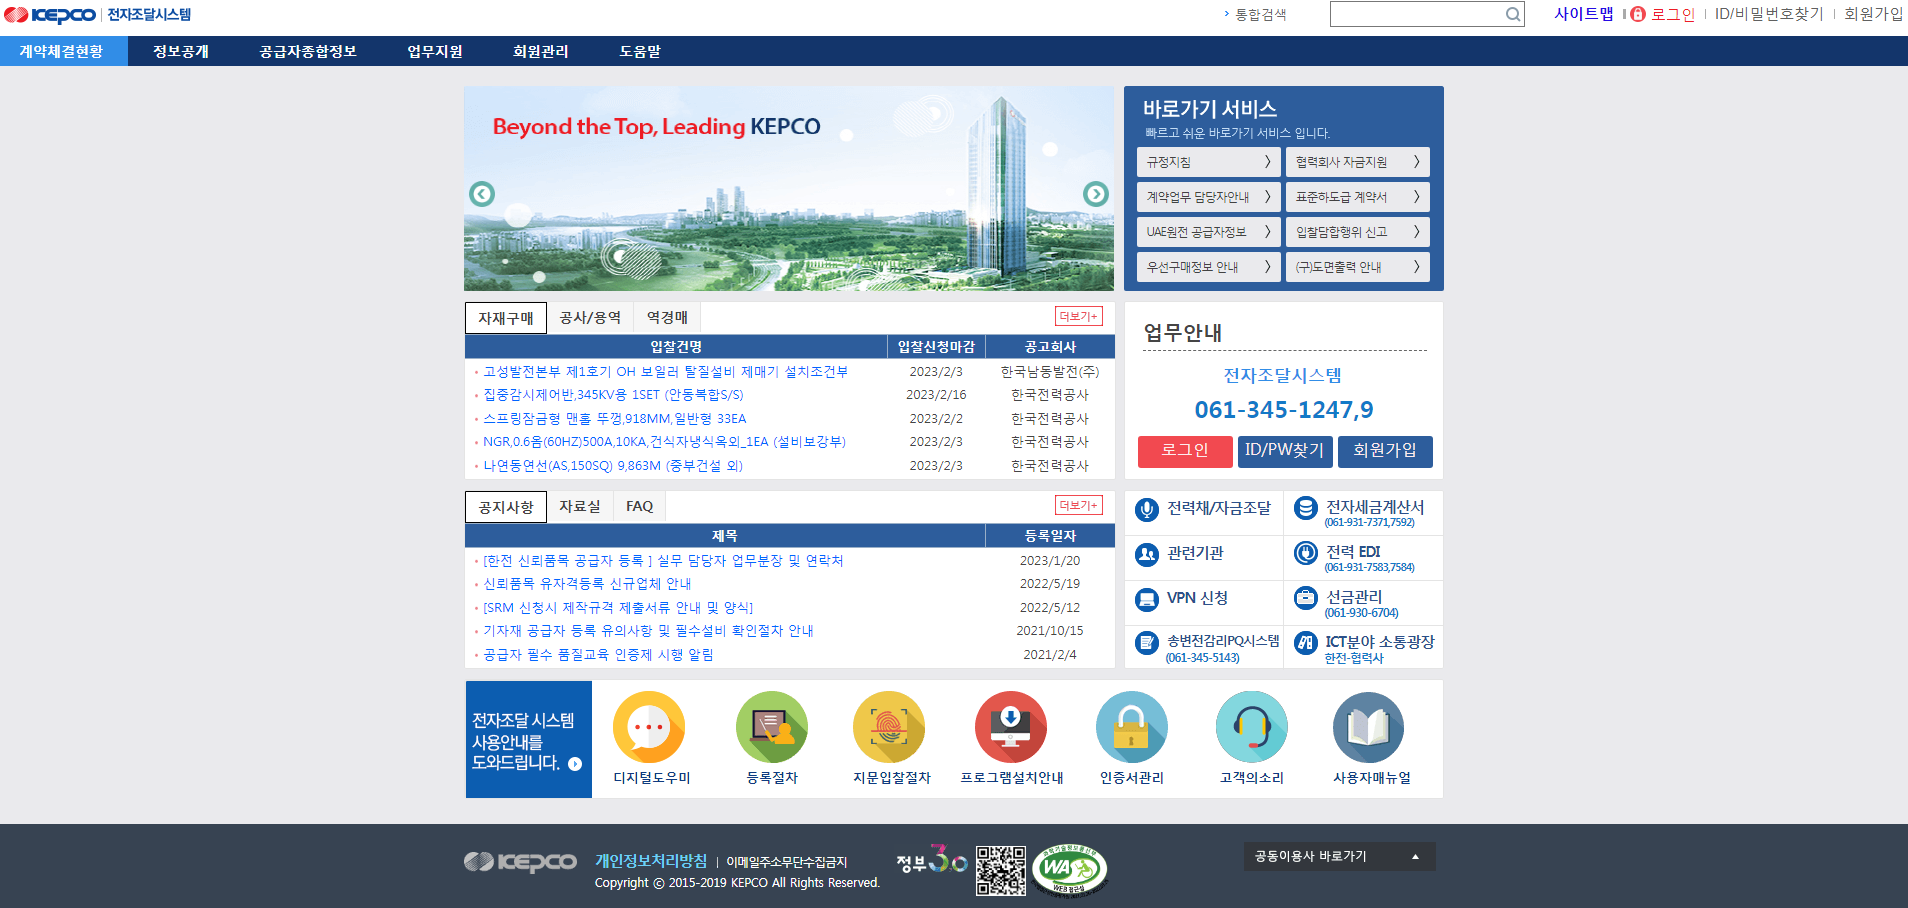The width and height of the screenshot is (1908, 908).
Task: Open the 등록절차 icon
Action: pos(772,727)
